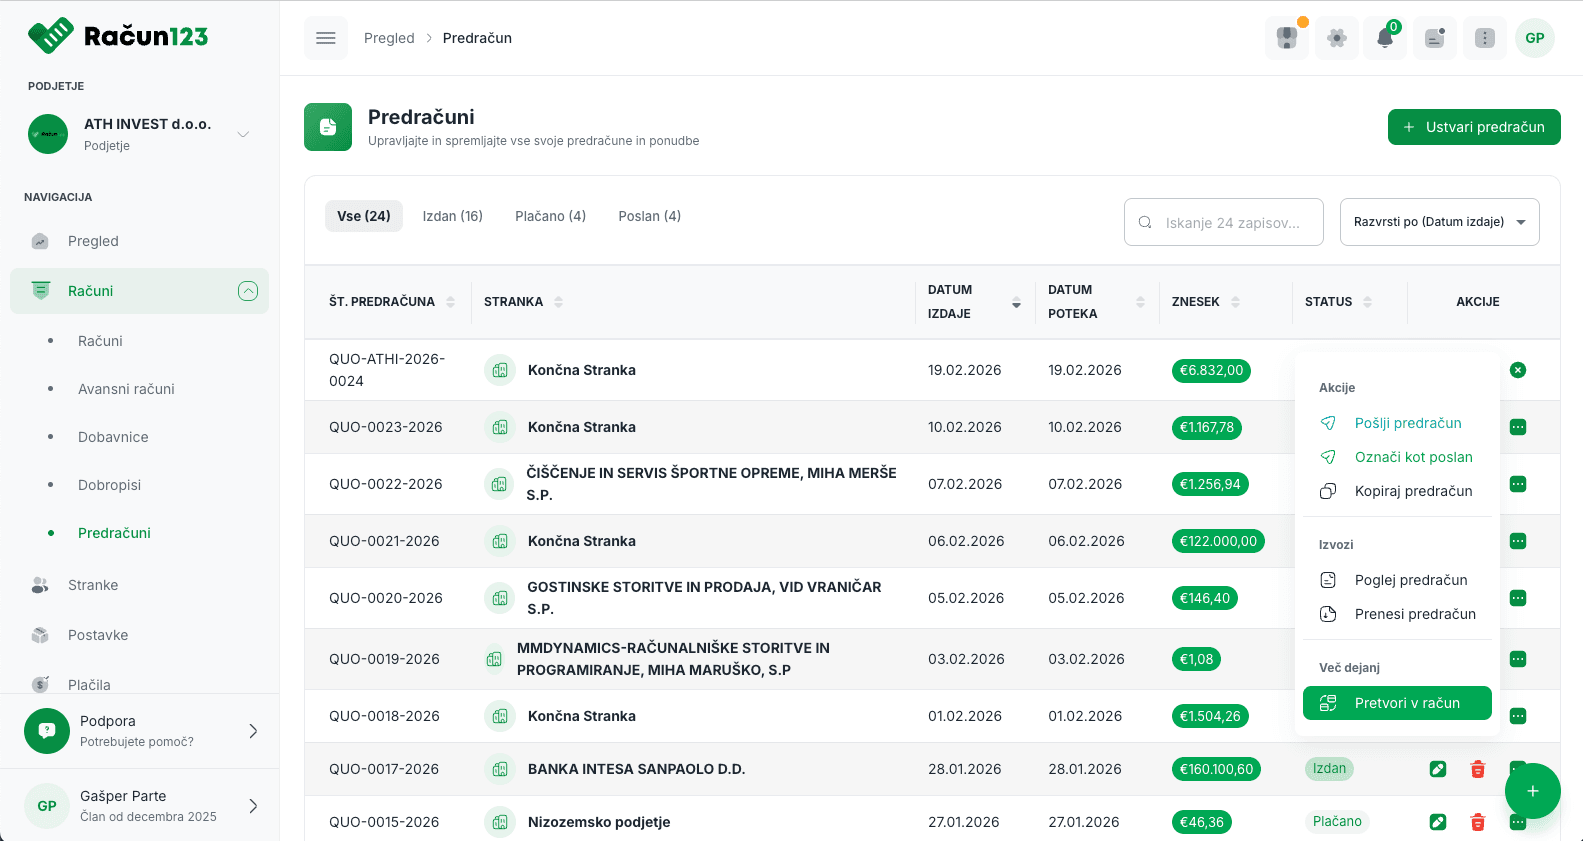The width and height of the screenshot is (1583, 841).
Task: Open the Razvrsti po sort dropdown
Action: (x=1439, y=222)
